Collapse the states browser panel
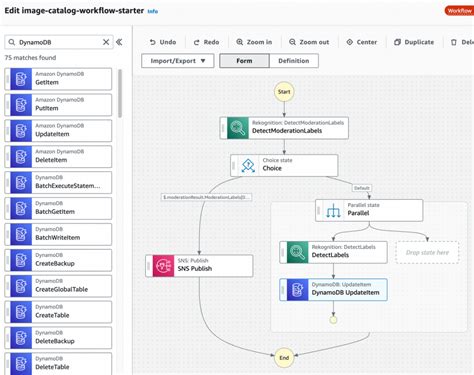This screenshot has height=375, width=474. tap(119, 42)
